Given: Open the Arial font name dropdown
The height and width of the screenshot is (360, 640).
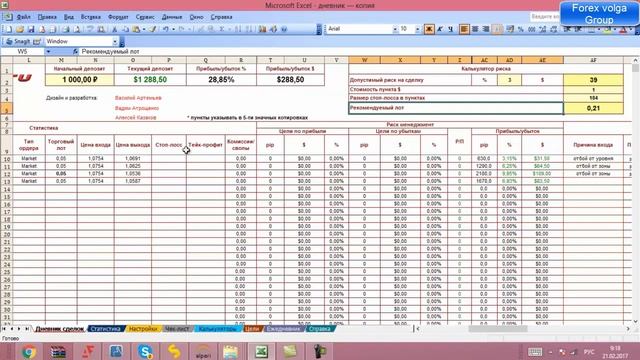Looking at the screenshot, I should (395, 29).
